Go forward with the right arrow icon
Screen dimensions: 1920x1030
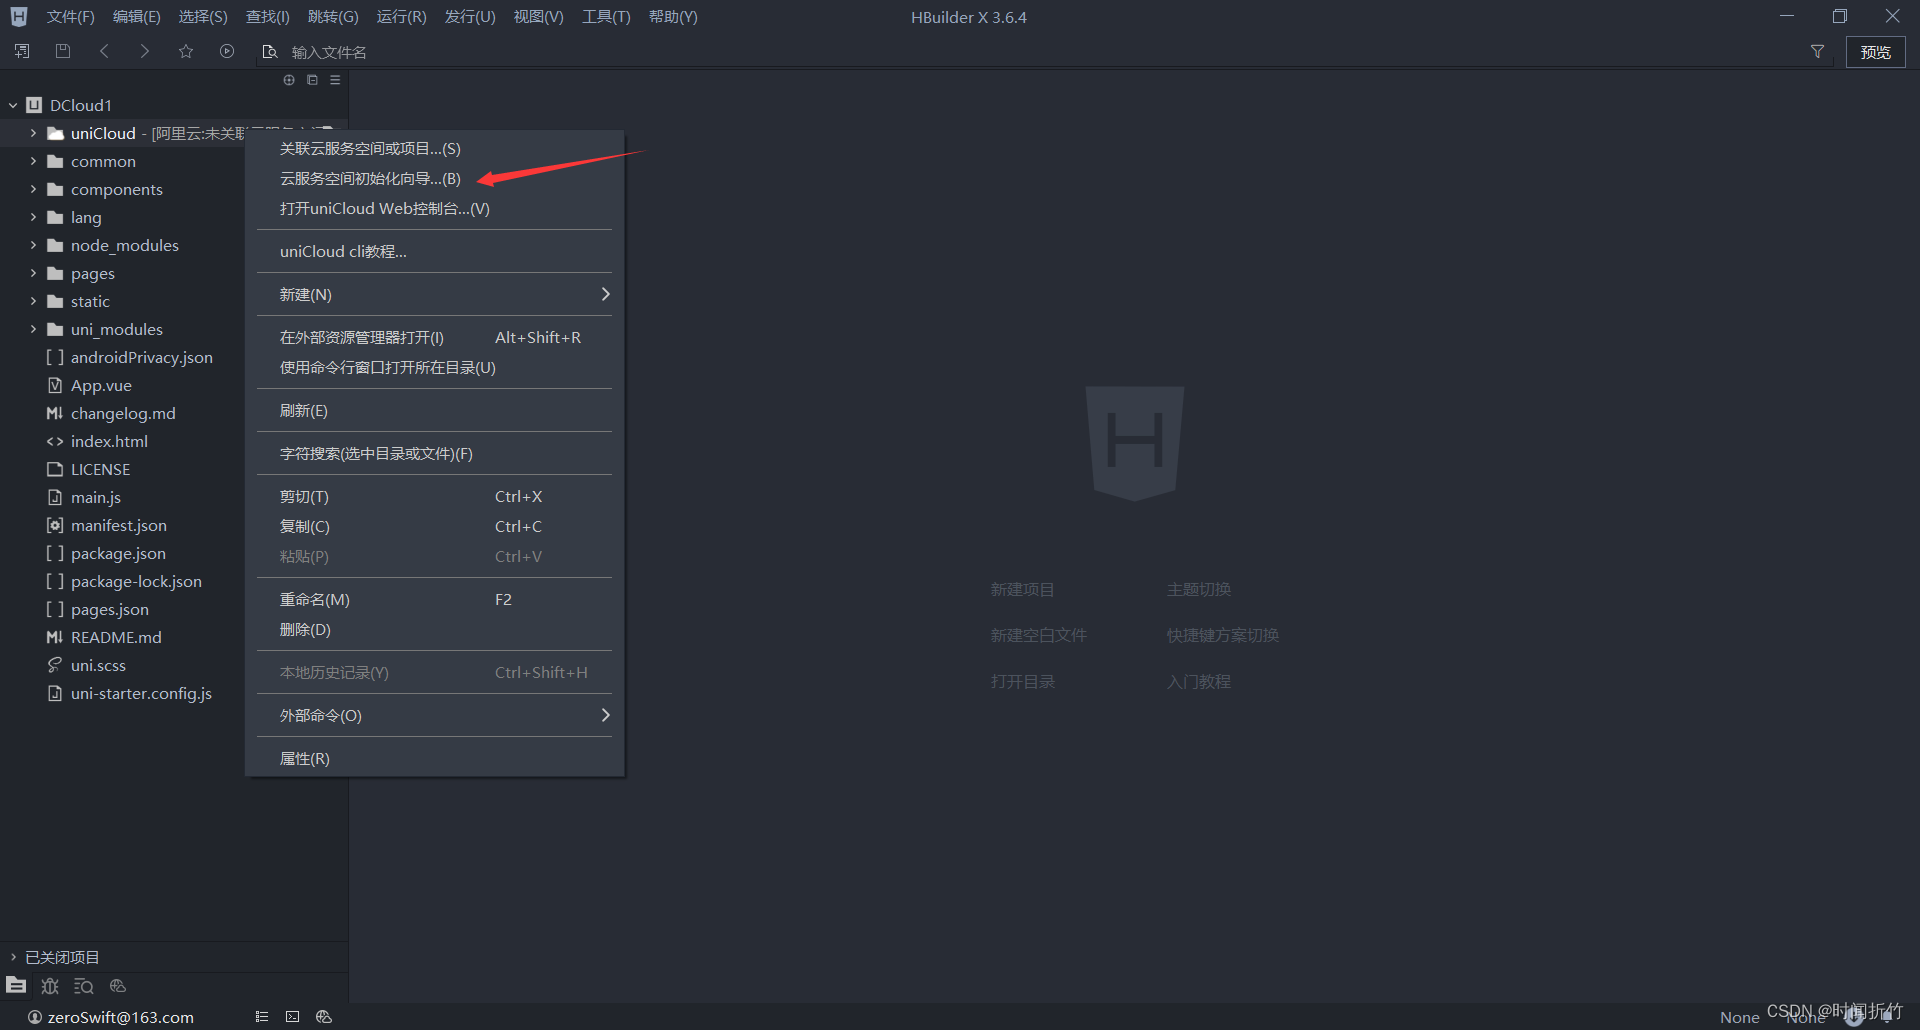tap(145, 51)
